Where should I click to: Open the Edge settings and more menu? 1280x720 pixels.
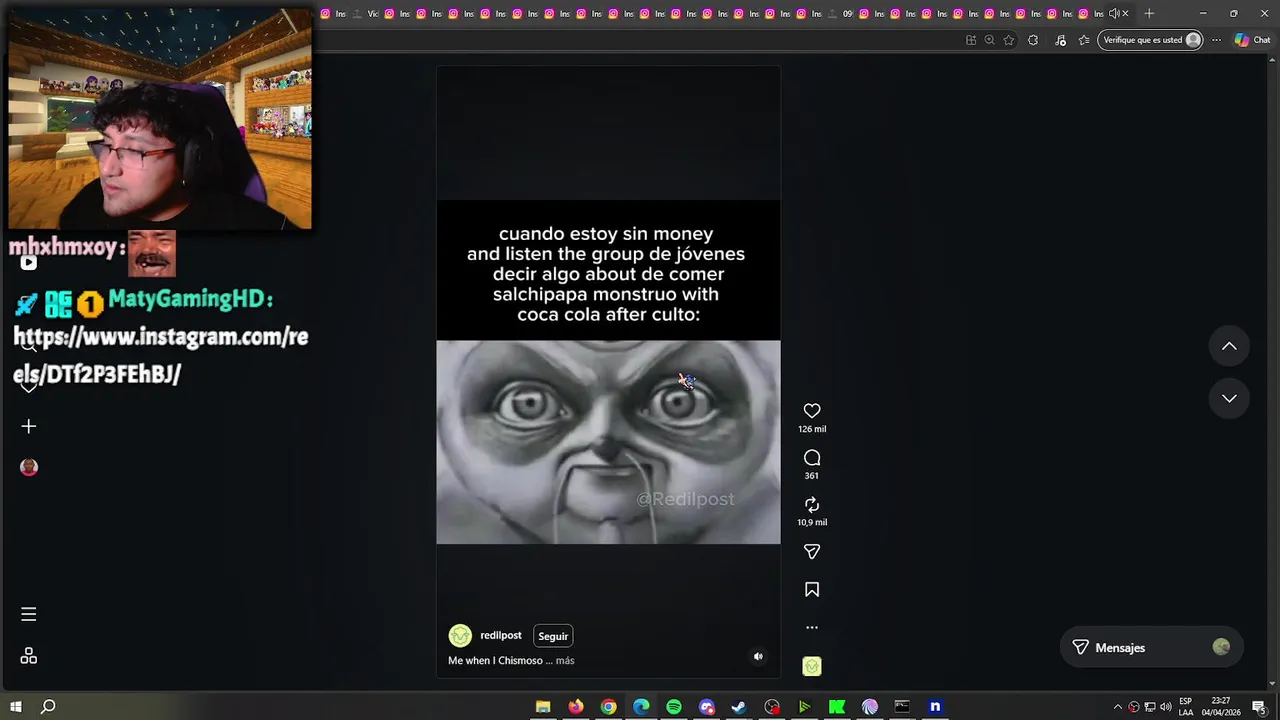(x=1217, y=40)
